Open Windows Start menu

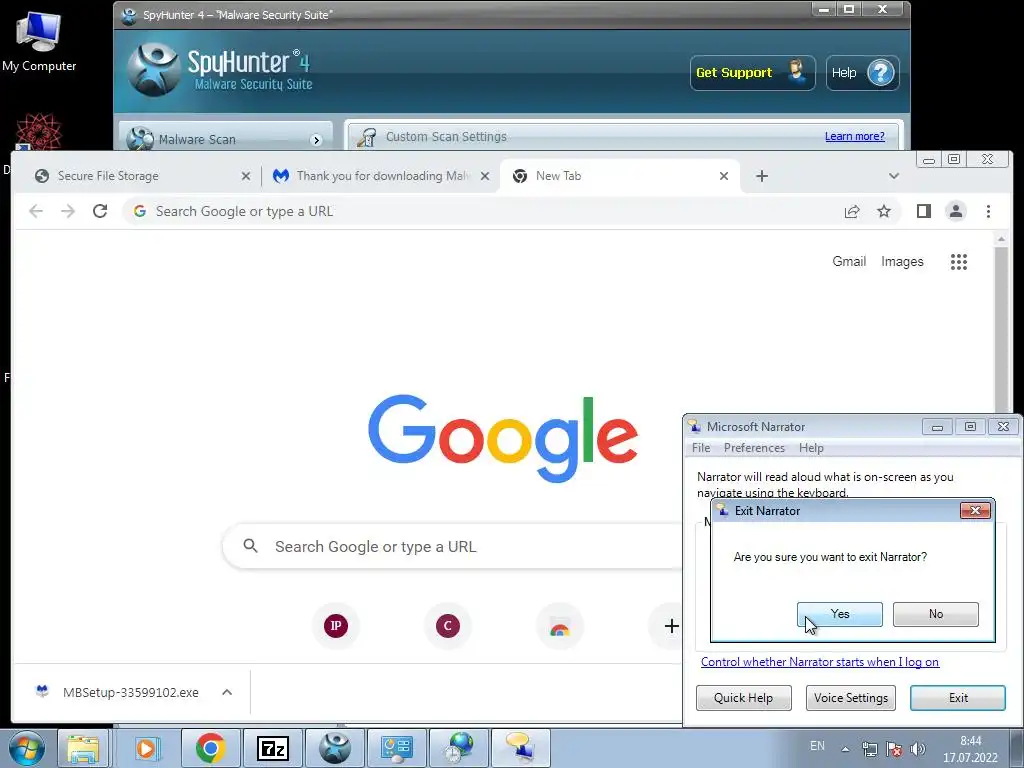tap(27, 748)
